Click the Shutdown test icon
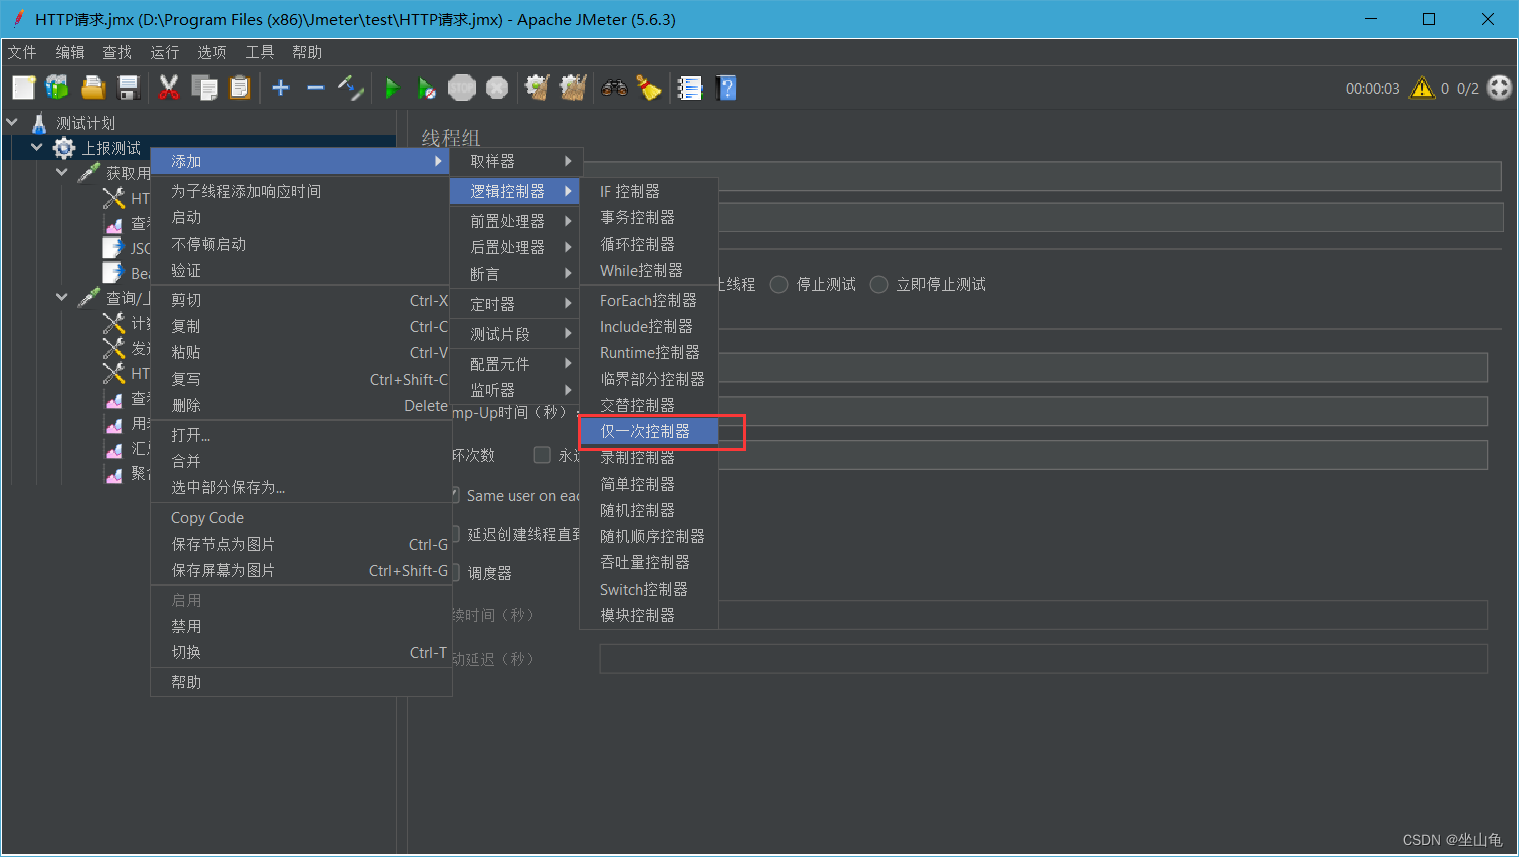Screen dimensions: 1519x857 pyautogui.click(x=497, y=88)
